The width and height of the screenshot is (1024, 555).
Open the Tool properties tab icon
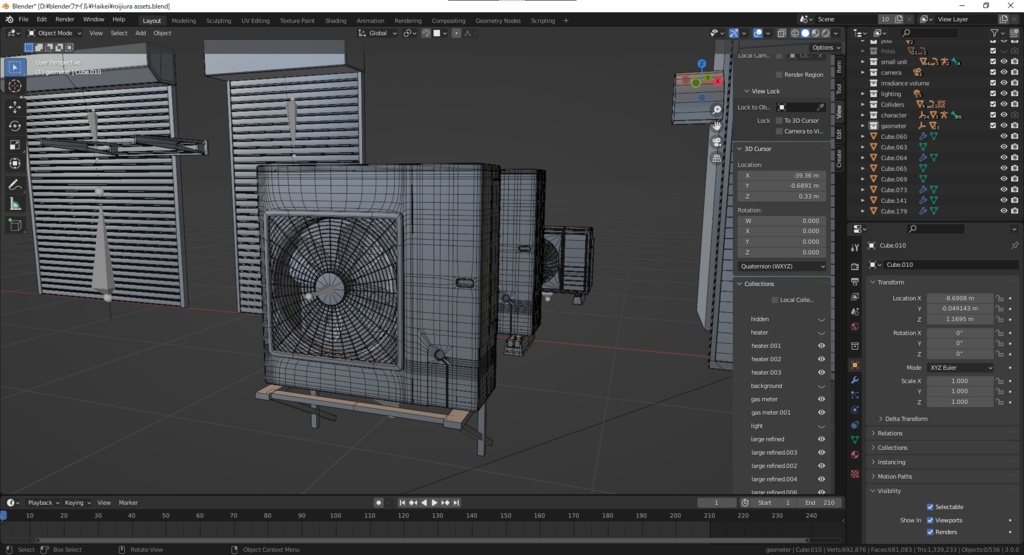(x=855, y=247)
